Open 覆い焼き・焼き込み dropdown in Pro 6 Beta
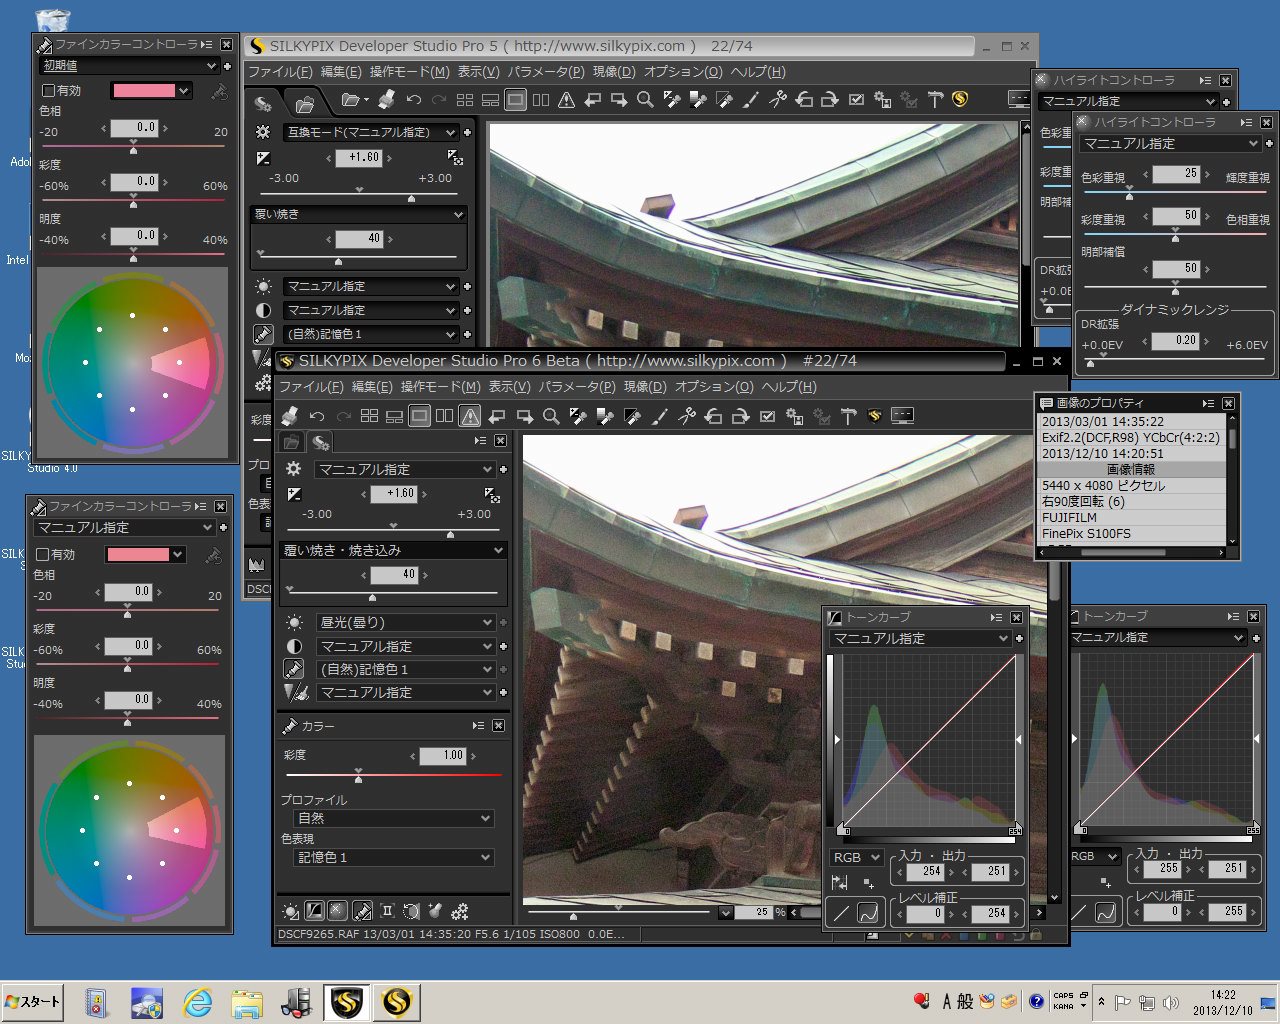 (x=393, y=550)
